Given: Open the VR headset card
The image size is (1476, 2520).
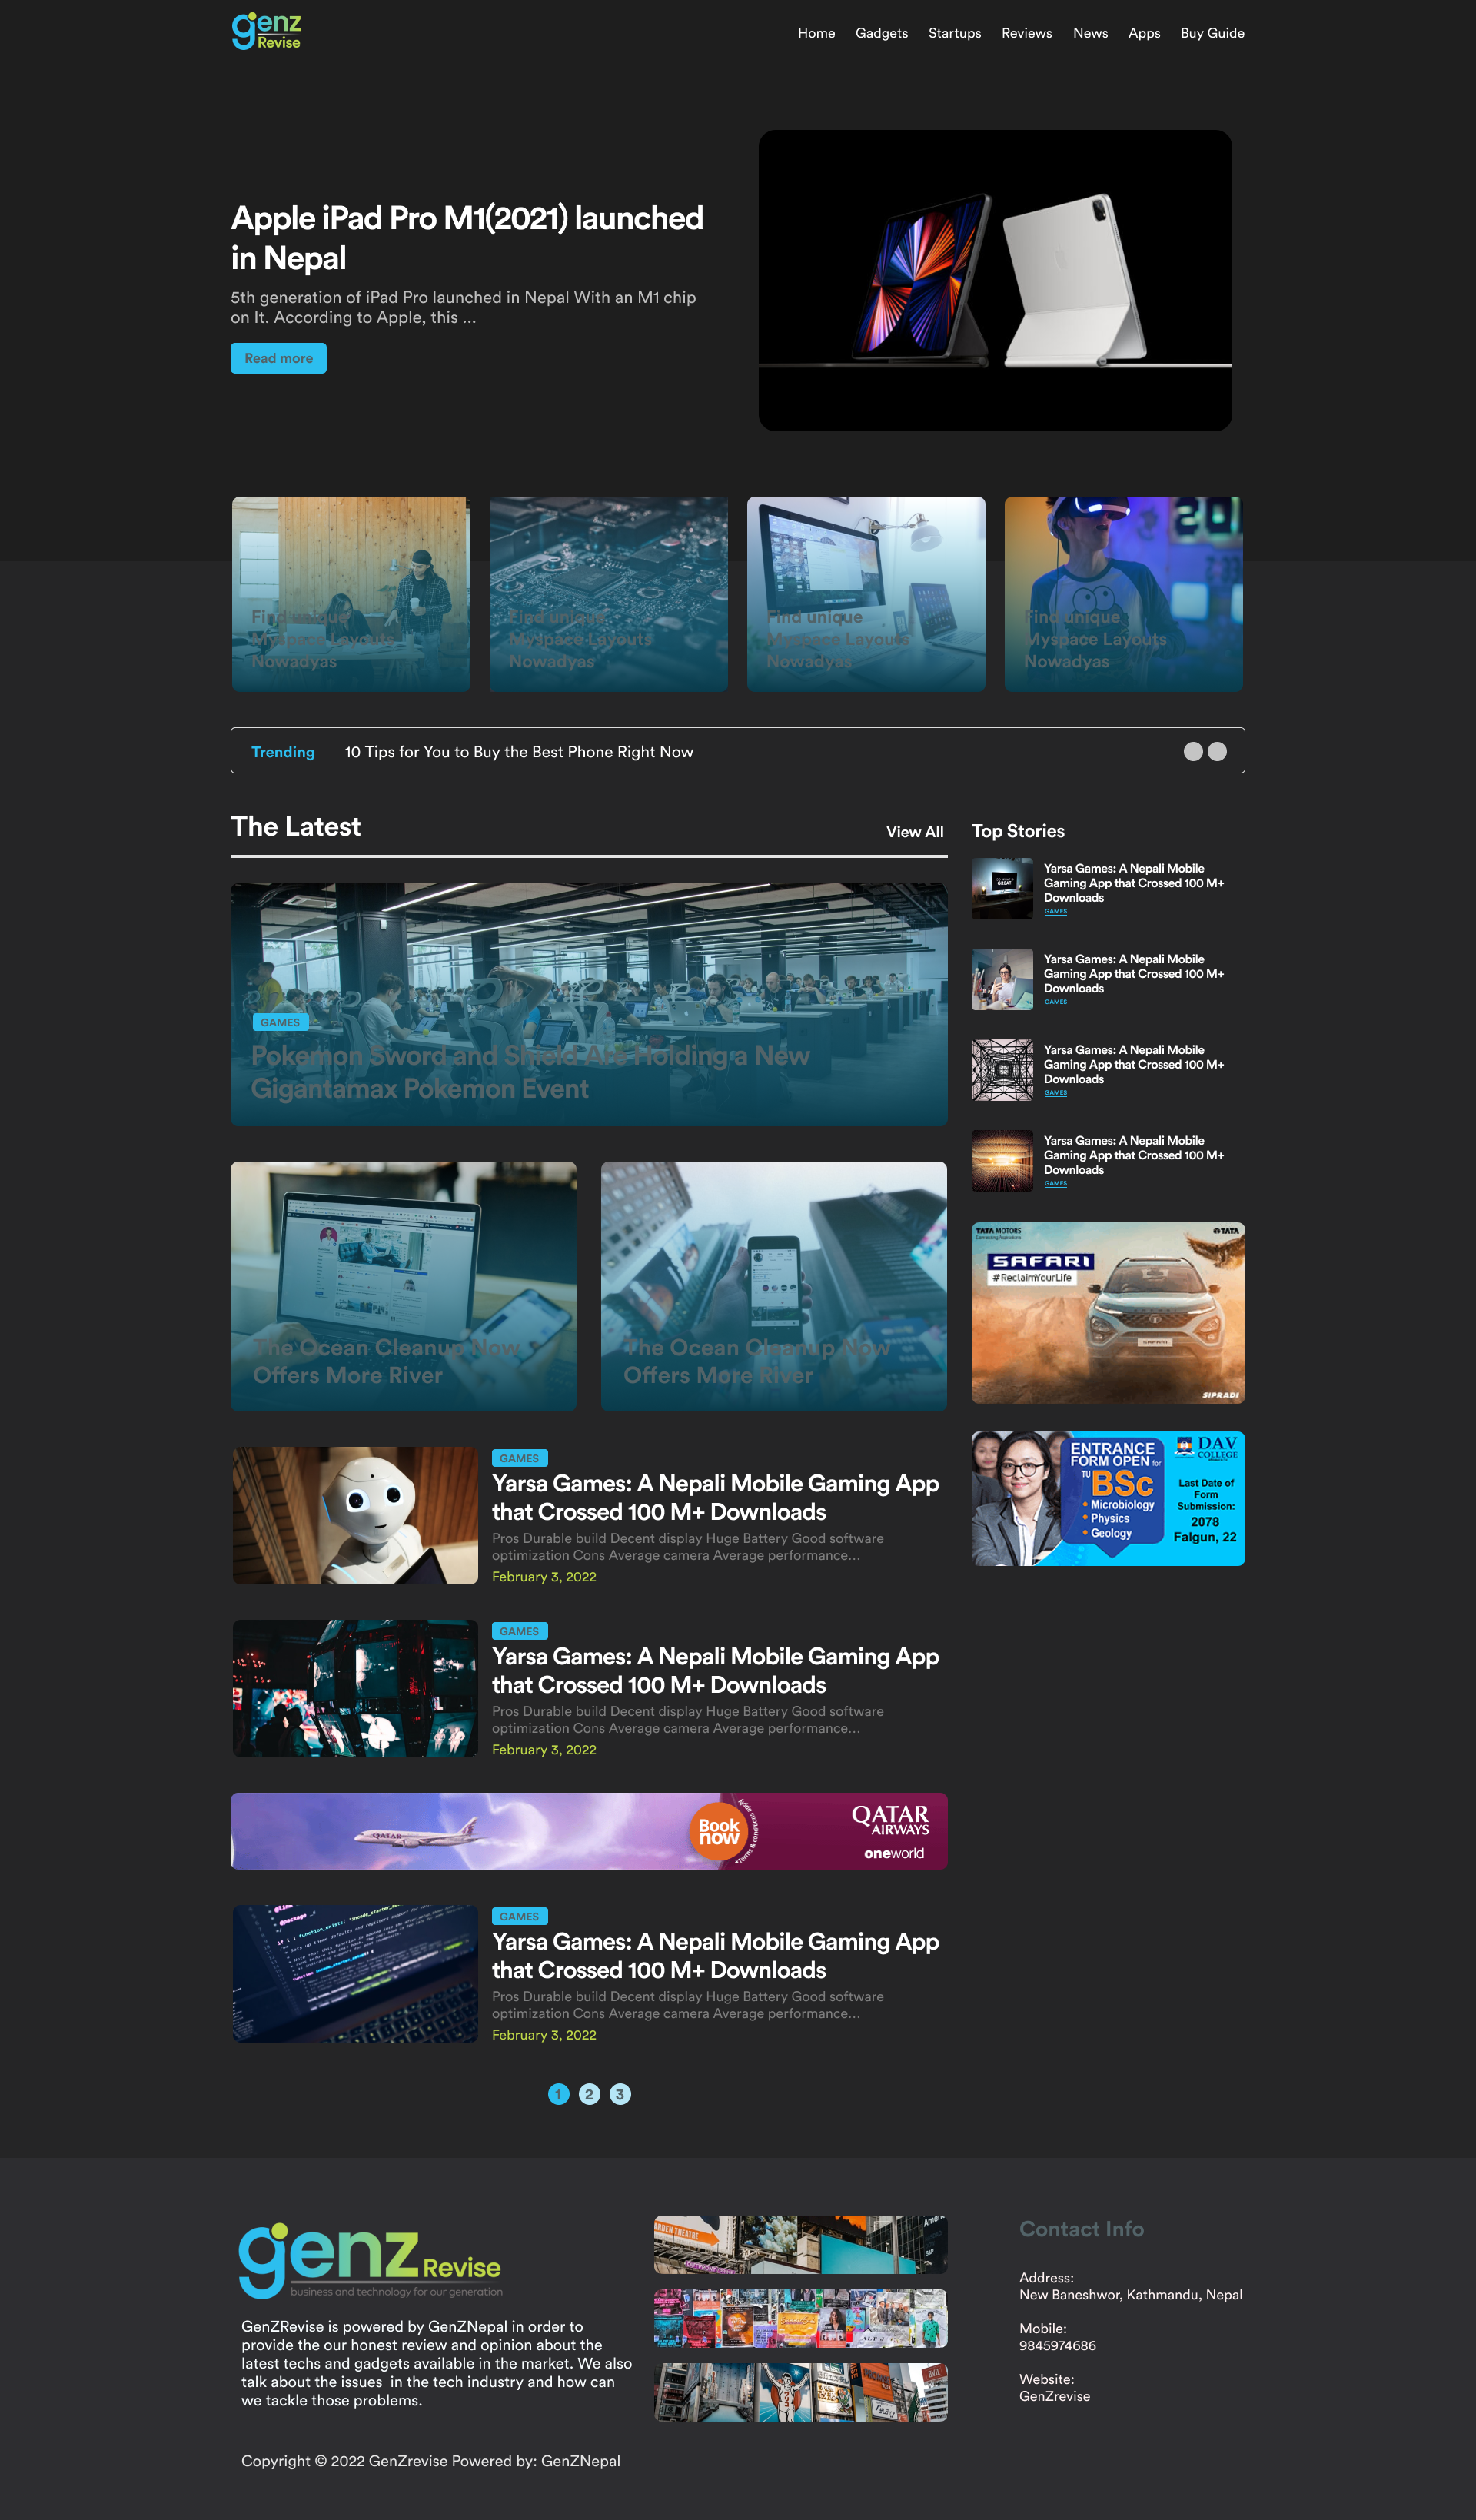Looking at the screenshot, I should pos(1124,593).
